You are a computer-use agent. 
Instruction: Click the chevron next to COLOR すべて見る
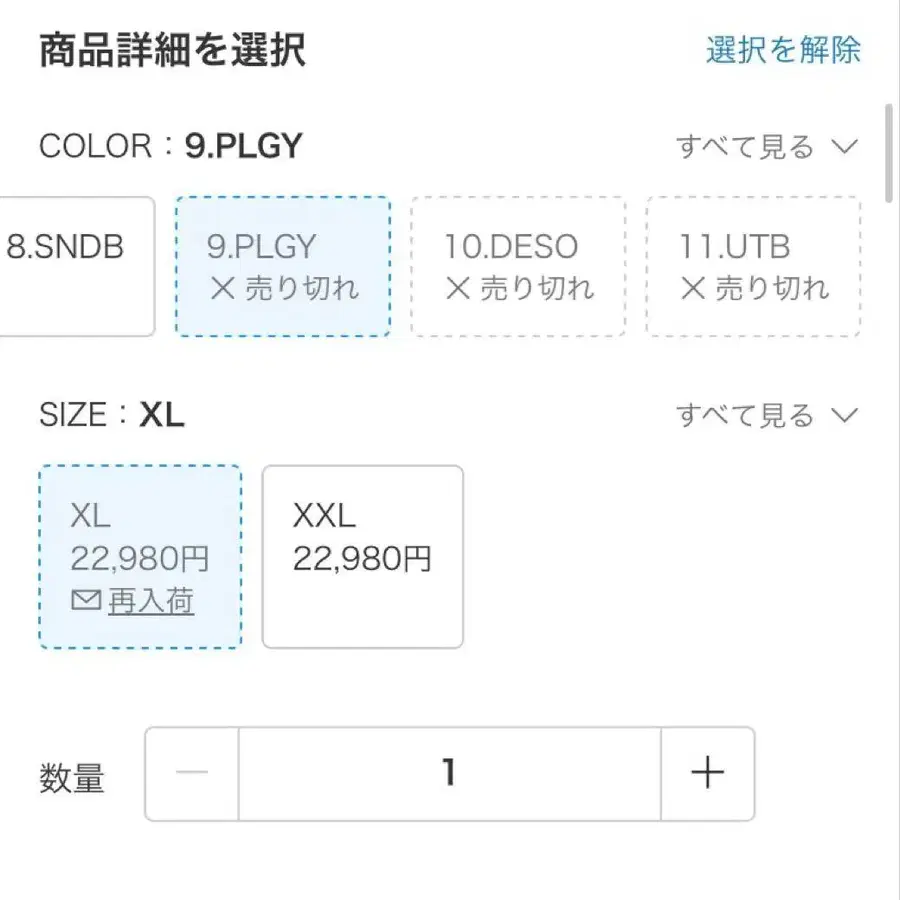click(x=845, y=147)
